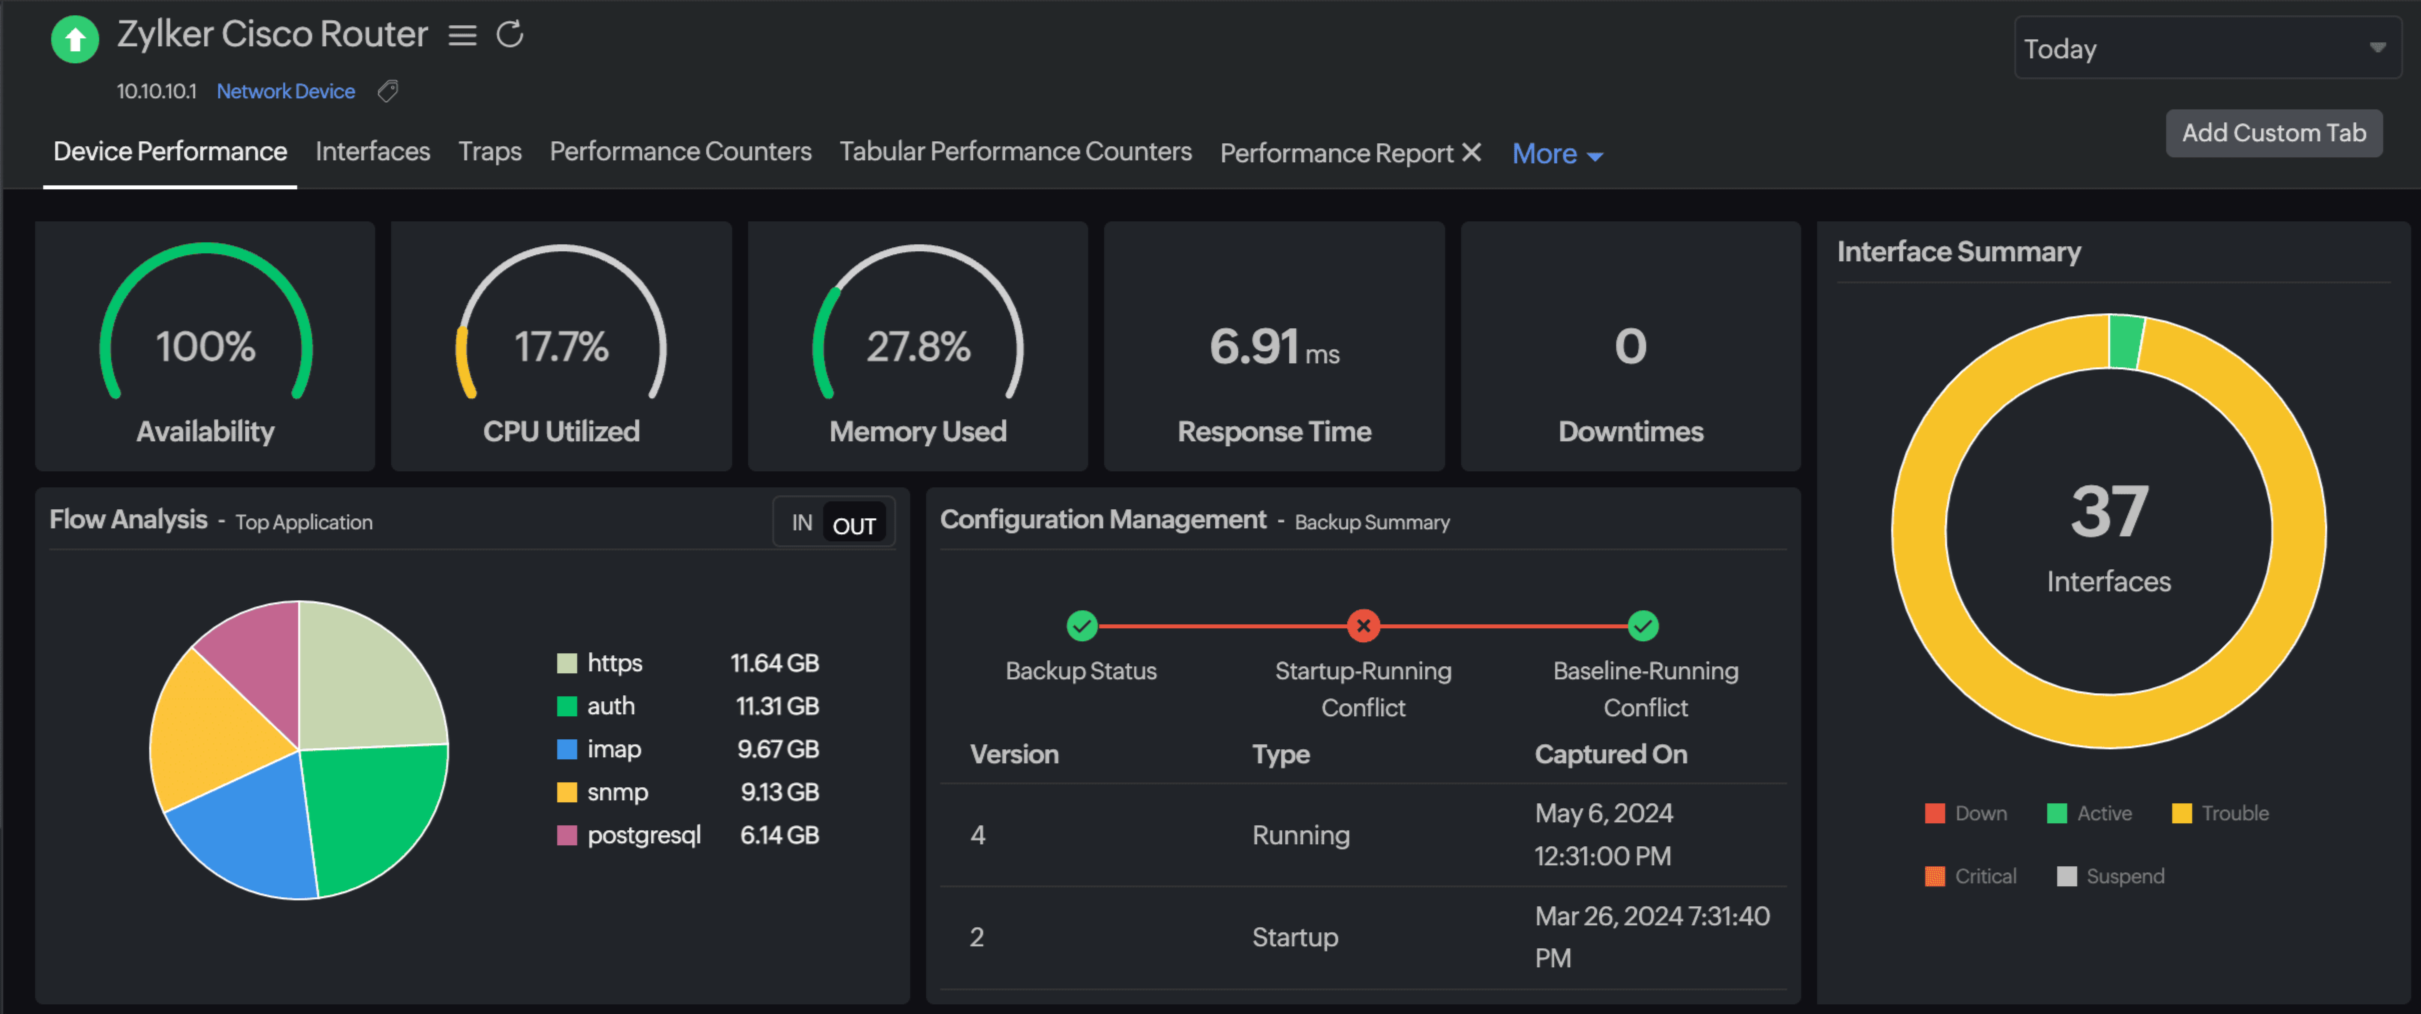Click the https color swatch in legend
2421x1014 pixels.
click(567, 663)
